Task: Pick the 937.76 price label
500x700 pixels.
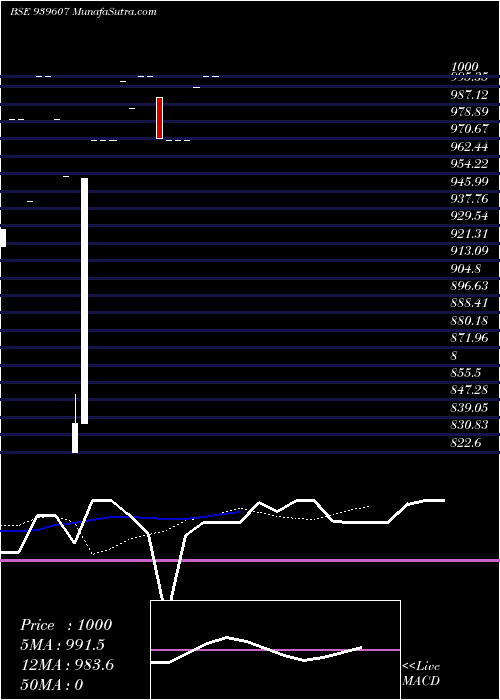Action: tap(469, 199)
